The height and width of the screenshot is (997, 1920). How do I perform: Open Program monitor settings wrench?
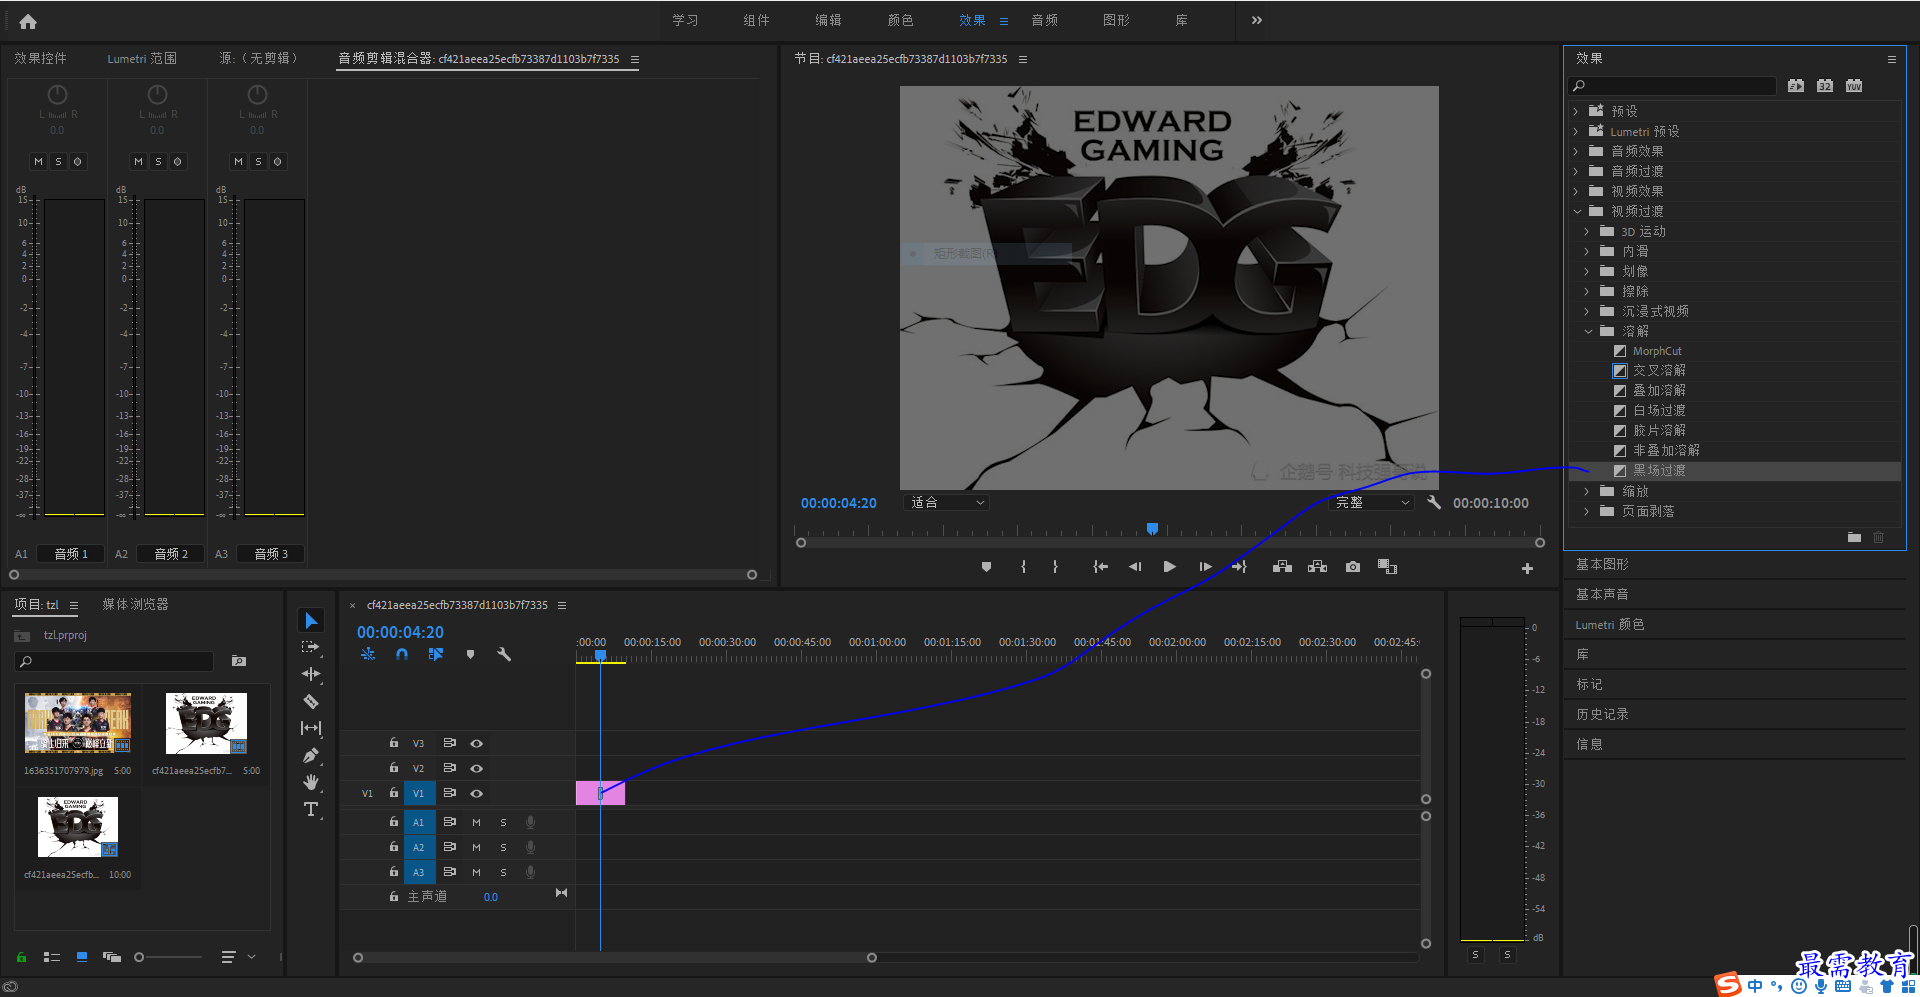(1434, 502)
